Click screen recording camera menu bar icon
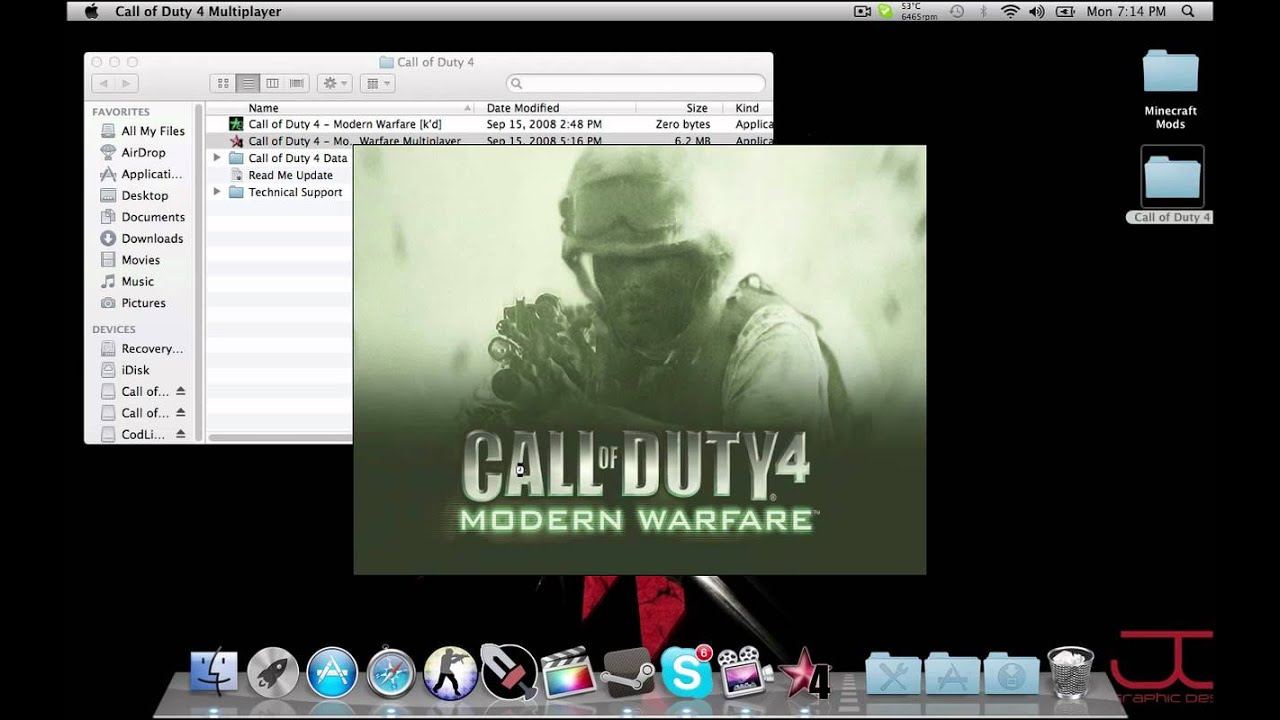Image resolution: width=1280 pixels, height=720 pixels. tap(862, 11)
